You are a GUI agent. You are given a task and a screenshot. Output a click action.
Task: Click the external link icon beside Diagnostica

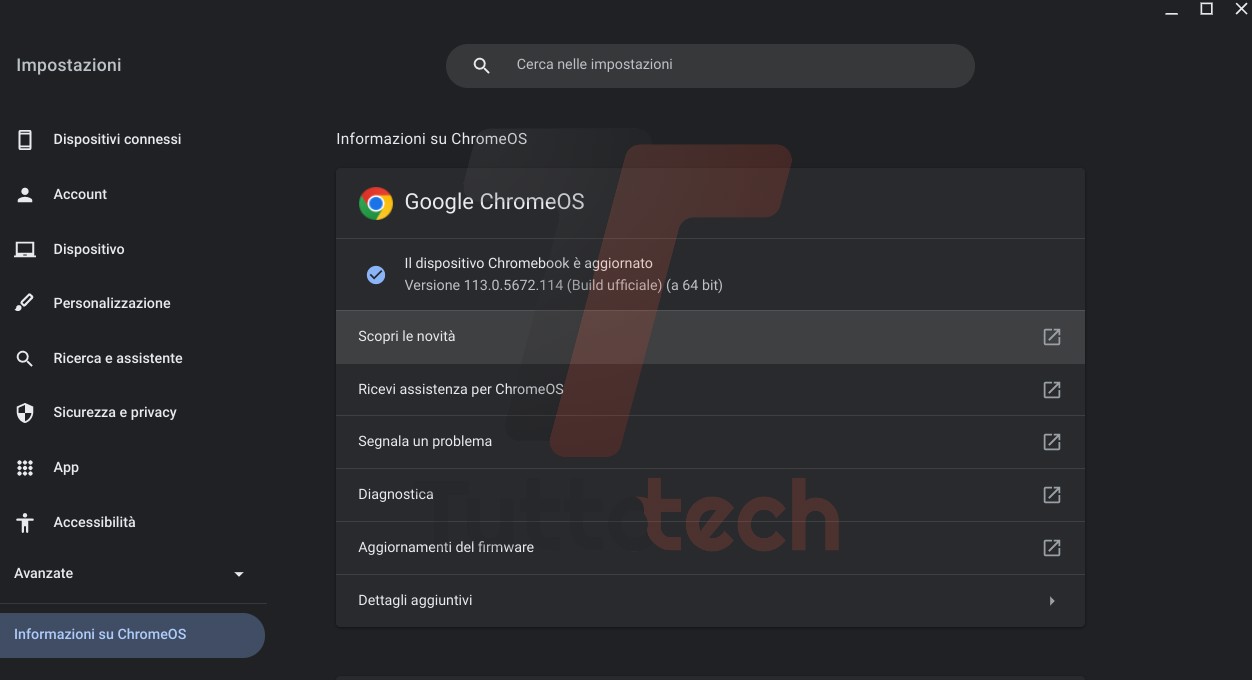1052,495
